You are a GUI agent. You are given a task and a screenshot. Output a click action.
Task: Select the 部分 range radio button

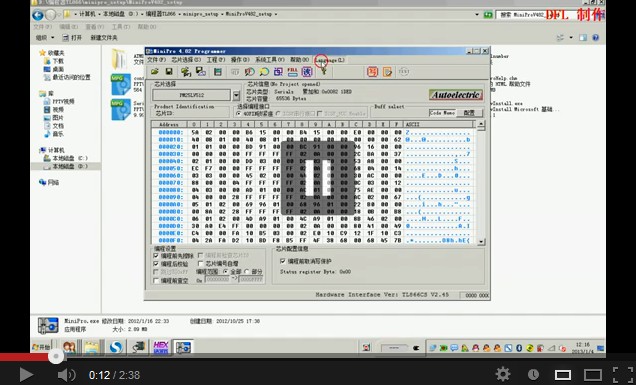[247, 271]
